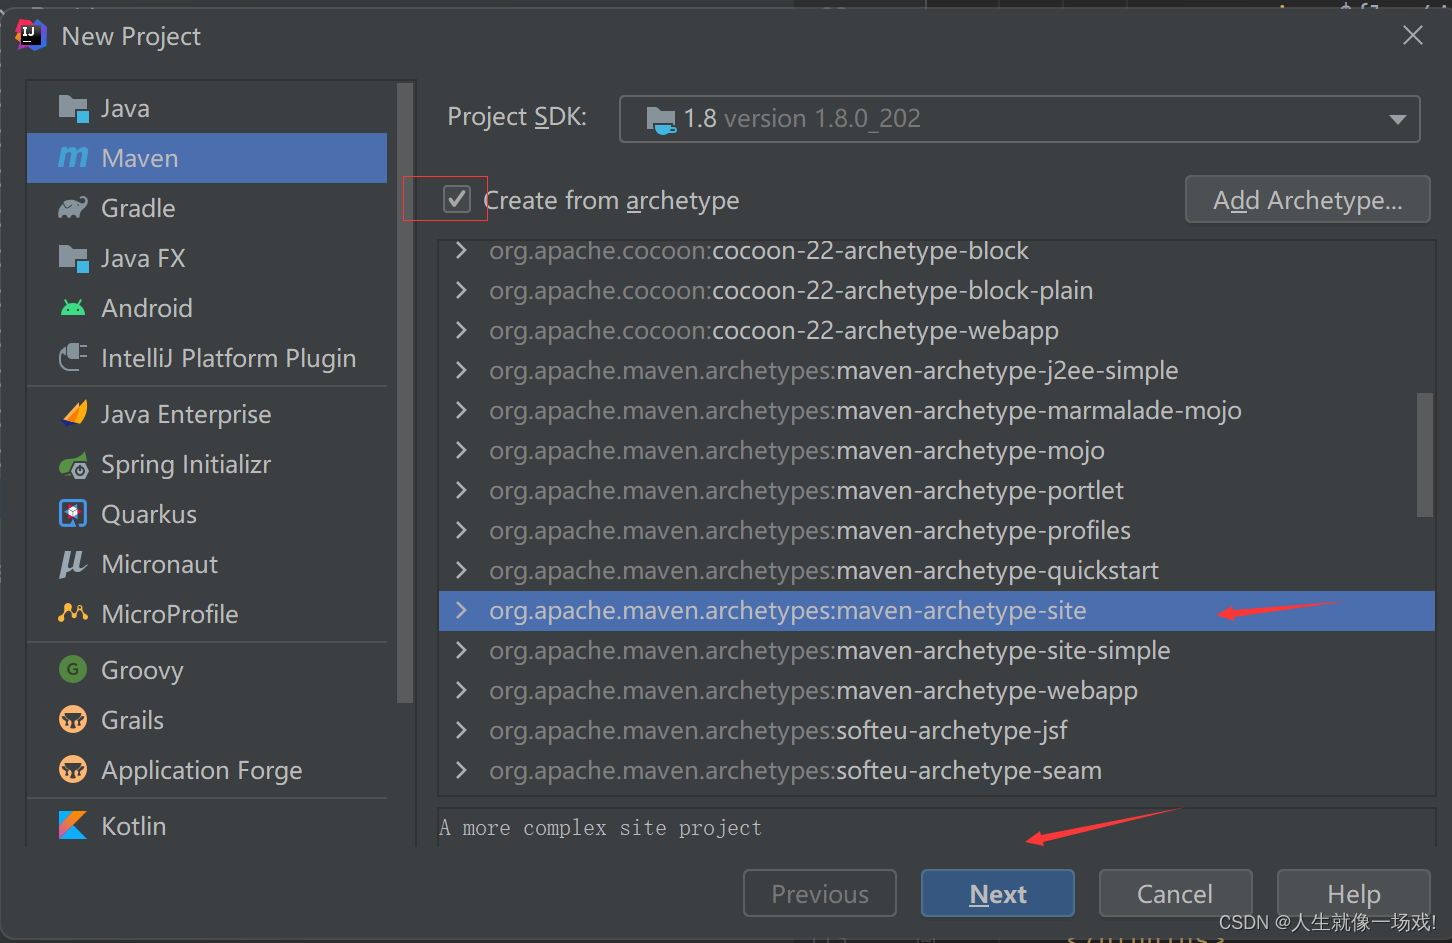Image resolution: width=1452 pixels, height=943 pixels.
Task: Choose Gradle in project list
Action: (x=207, y=208)
